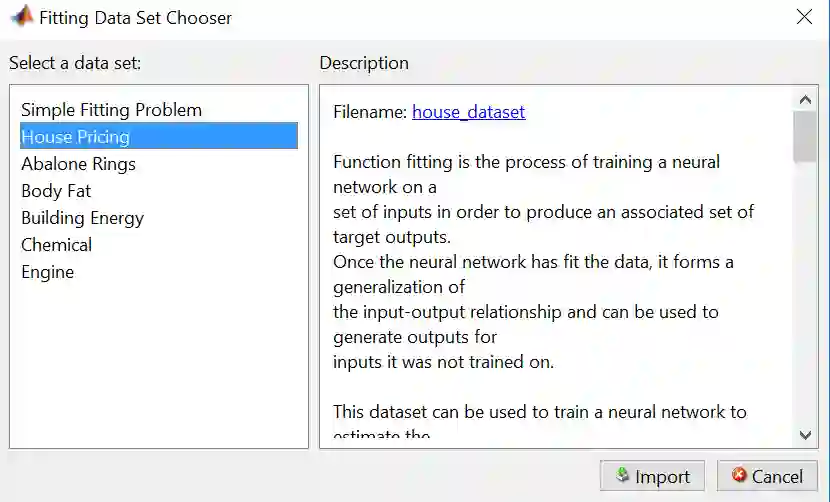Click the MATLAB logo in the title bar
Image resolution: width=830 pixels, height=502 pixels.
[x=21, y=17]
